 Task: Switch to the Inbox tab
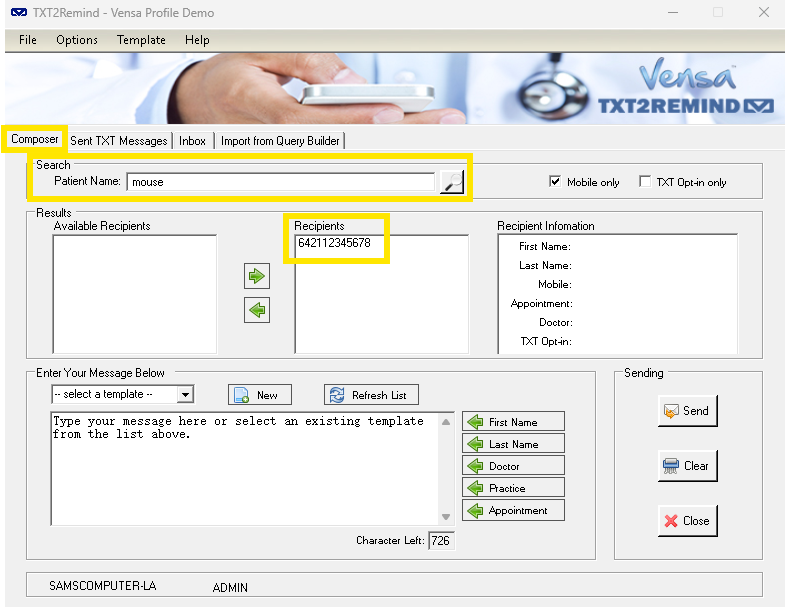click(x=192, y=141)
